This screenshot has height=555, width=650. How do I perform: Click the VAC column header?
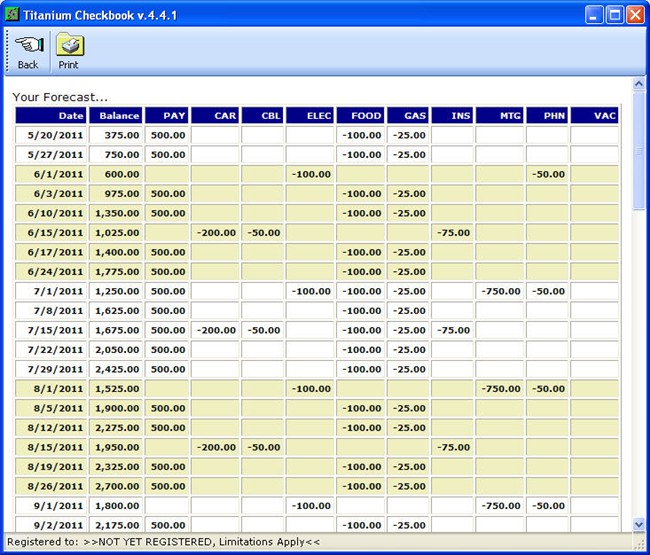[594, 116]
